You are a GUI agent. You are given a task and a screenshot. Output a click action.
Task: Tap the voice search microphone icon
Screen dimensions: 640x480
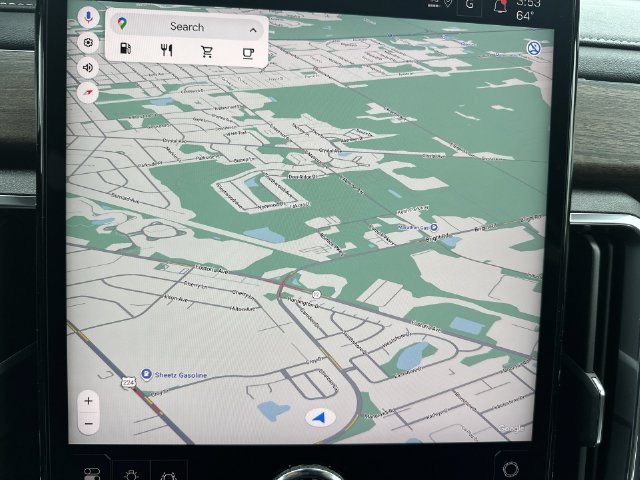coord(88,18)
